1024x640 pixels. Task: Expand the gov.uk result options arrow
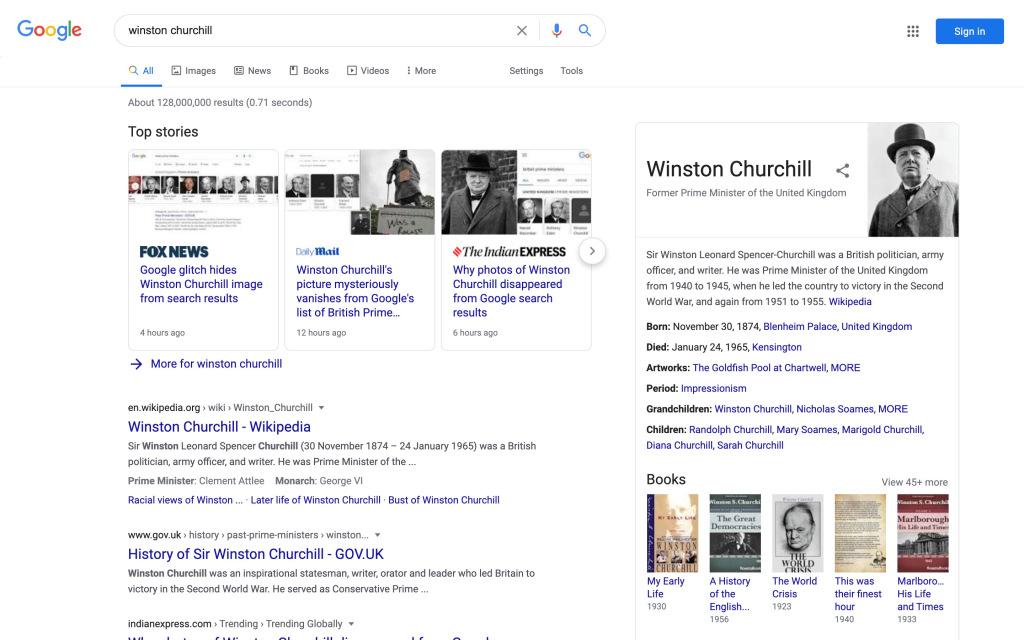click(377, 535)
